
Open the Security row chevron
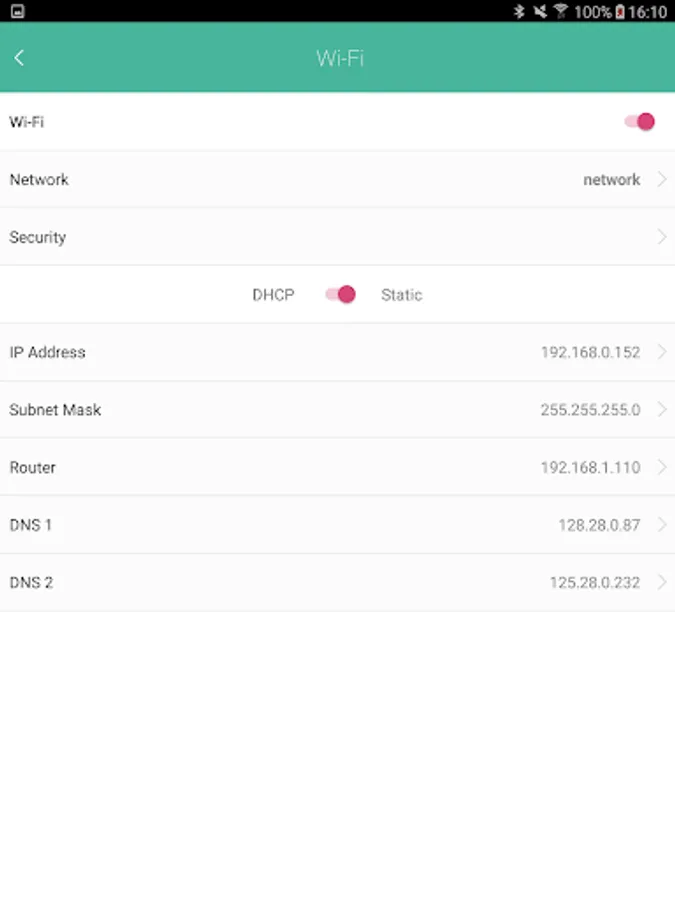[661, 237]
